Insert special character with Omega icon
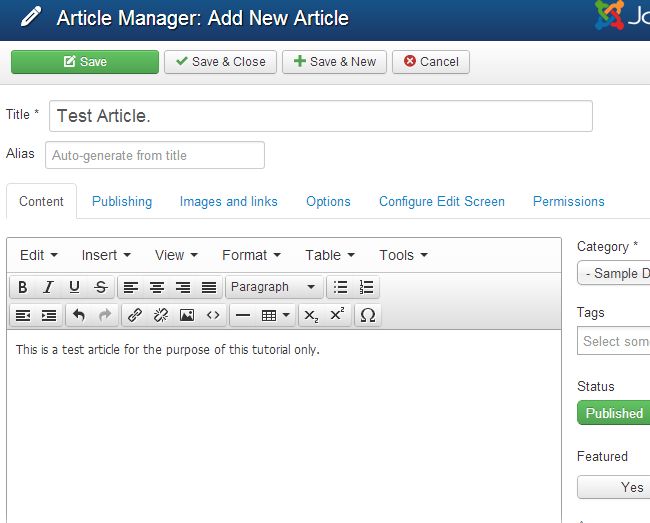Viewport: 650px width, 523px height. click(x=367, y=315)
